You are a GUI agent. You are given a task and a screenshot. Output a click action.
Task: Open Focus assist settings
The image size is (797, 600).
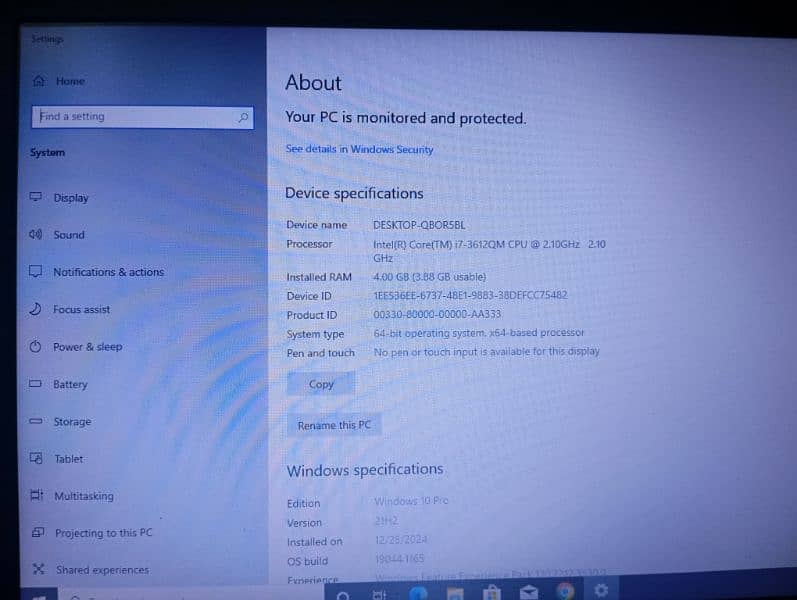[81, 309]
